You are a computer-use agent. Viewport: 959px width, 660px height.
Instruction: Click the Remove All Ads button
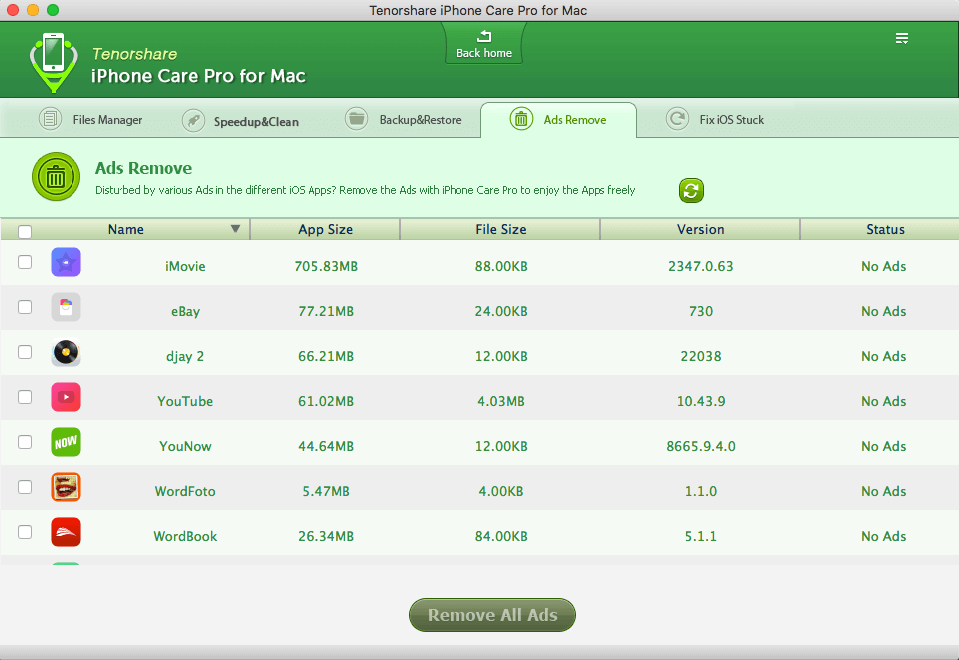(492, 615)
